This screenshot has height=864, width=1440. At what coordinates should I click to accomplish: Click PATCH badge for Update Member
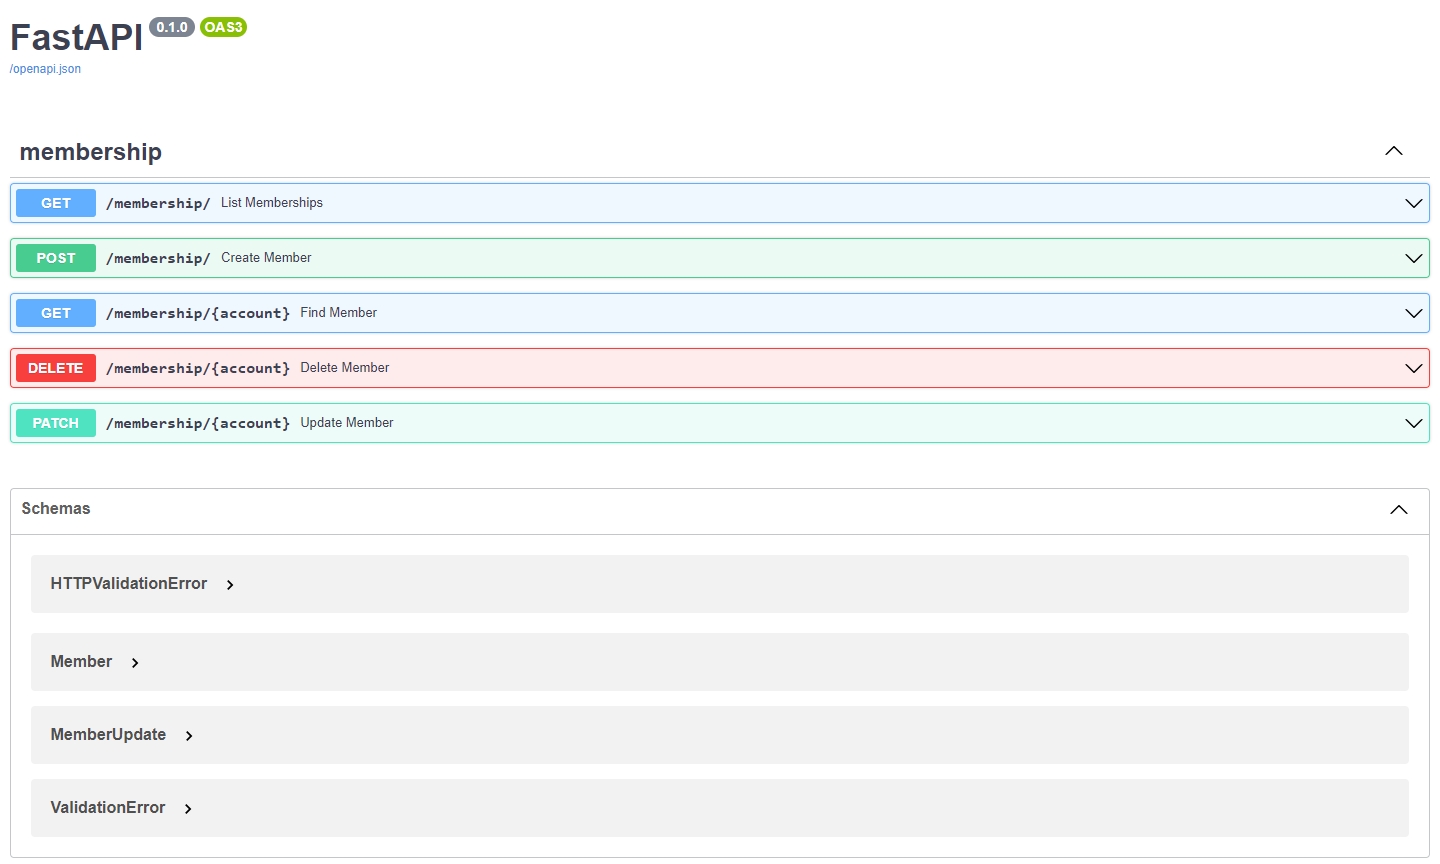56,423
